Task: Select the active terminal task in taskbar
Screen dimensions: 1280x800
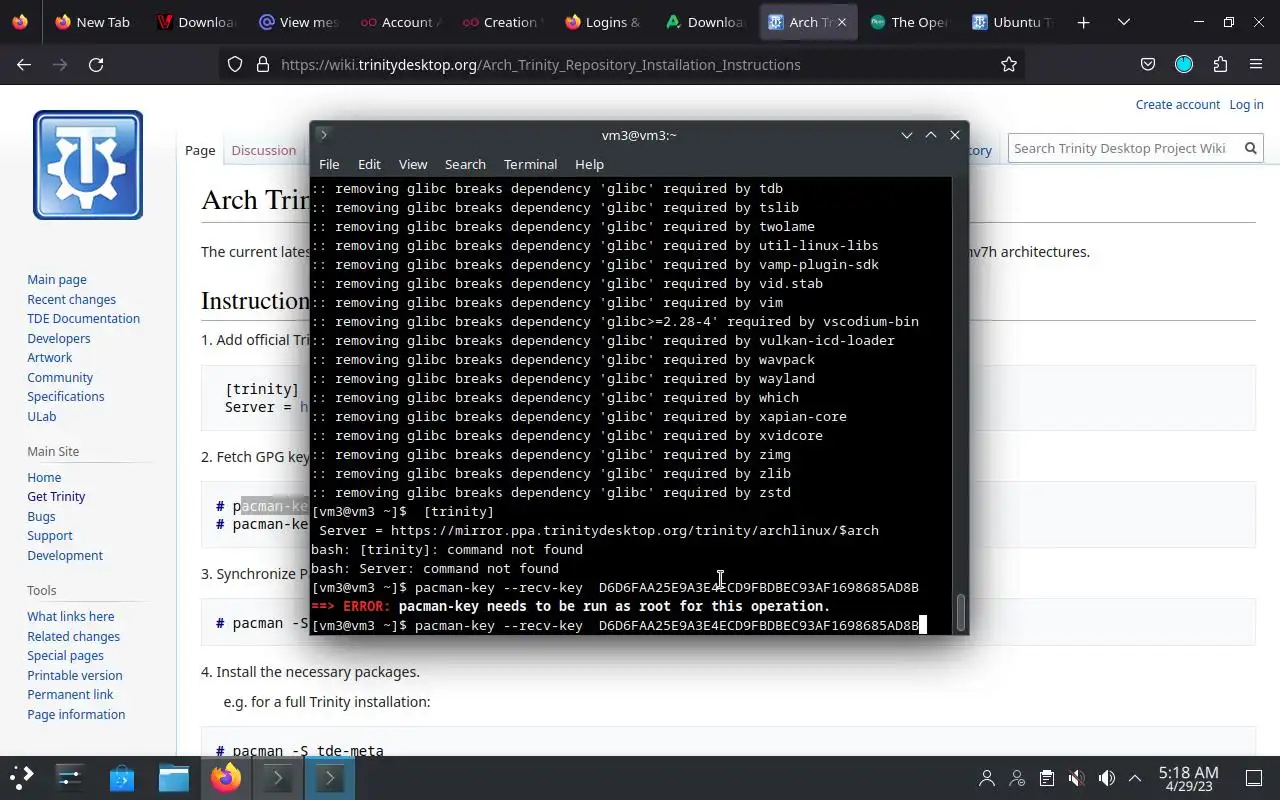Action: 330,777
